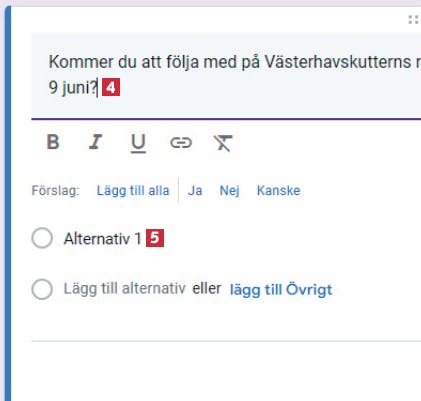Screen dimensions: 421x401
Task: Click the red number 5 annotation badge
Action: [x=155, y=238]
